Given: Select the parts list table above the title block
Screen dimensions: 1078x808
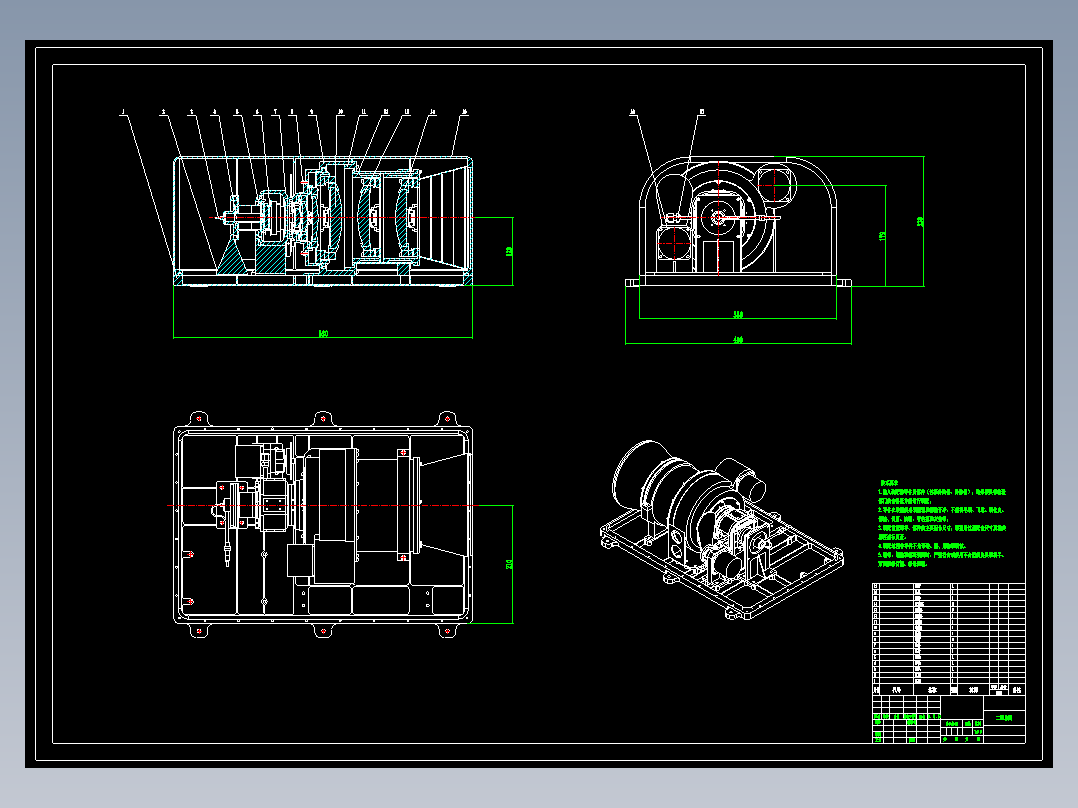Looking at the screenshot, I should (949, 639).
